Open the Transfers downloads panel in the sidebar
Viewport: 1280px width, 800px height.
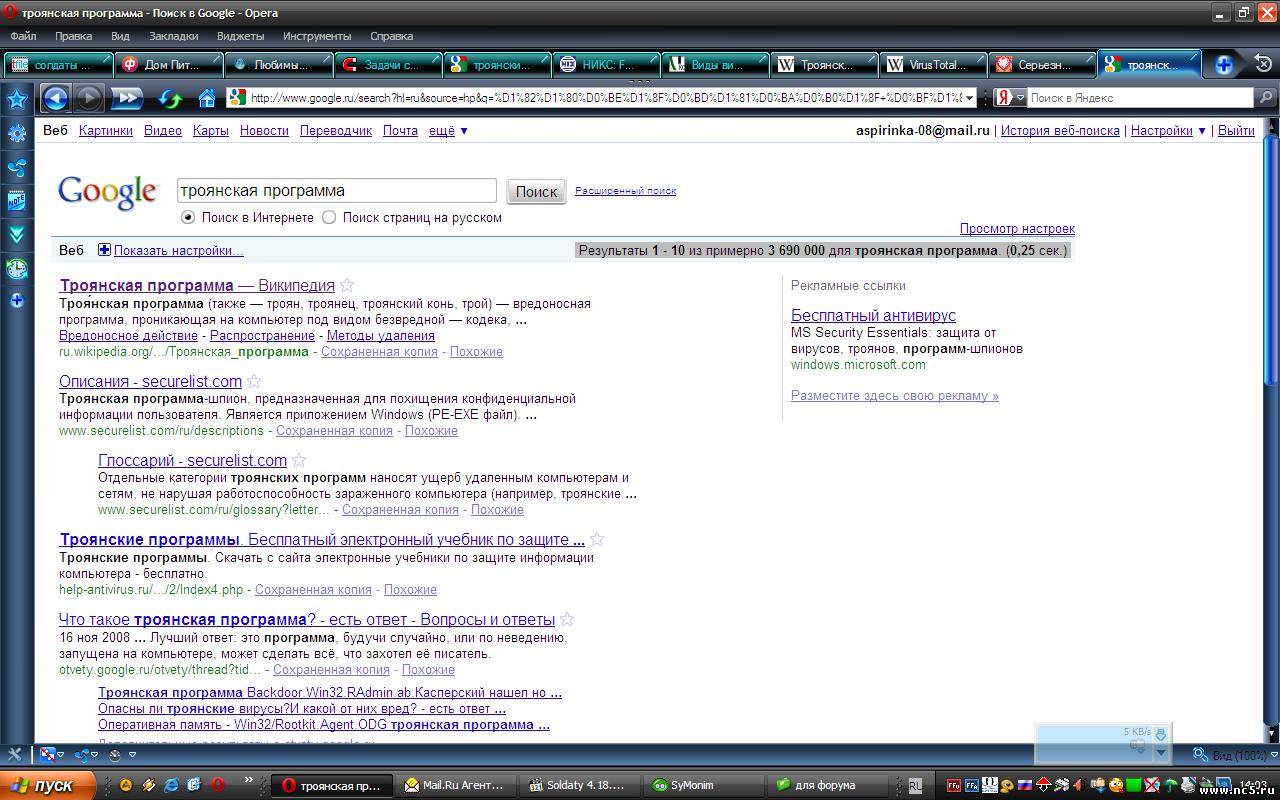(x=17, y=235)
